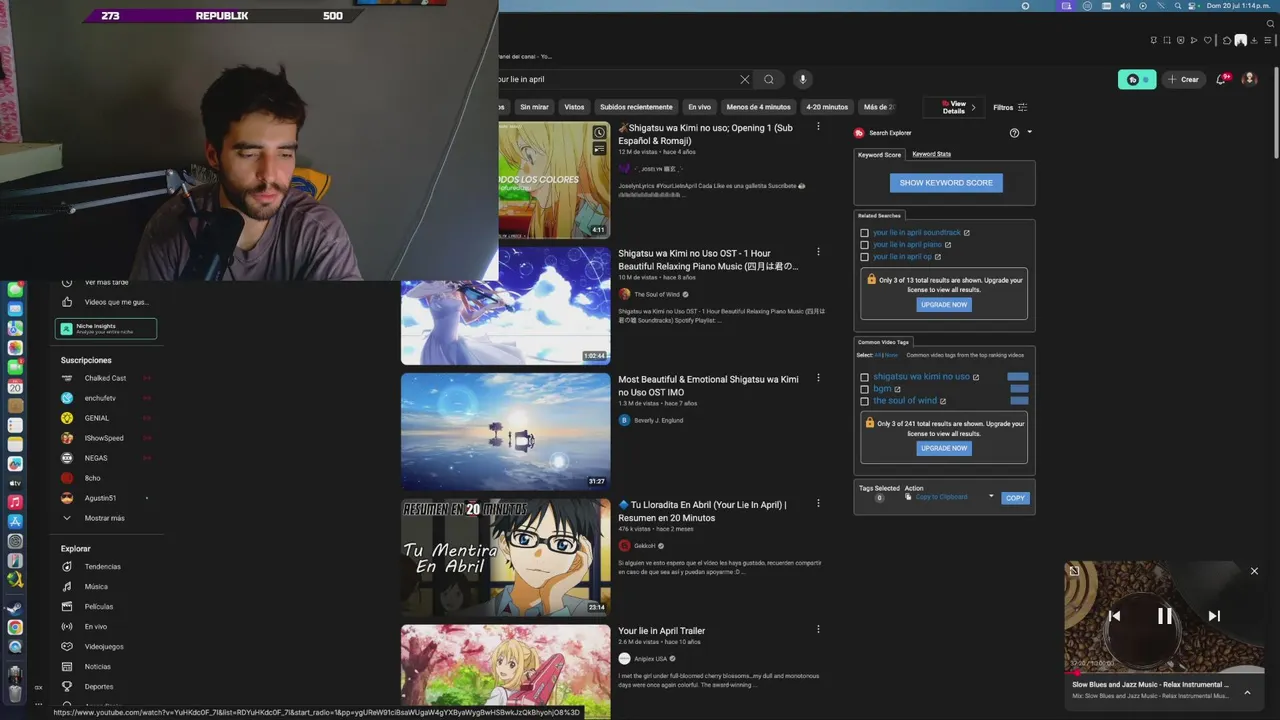
Task: Click the browser download icon
Action: [x=1254, y=41]
